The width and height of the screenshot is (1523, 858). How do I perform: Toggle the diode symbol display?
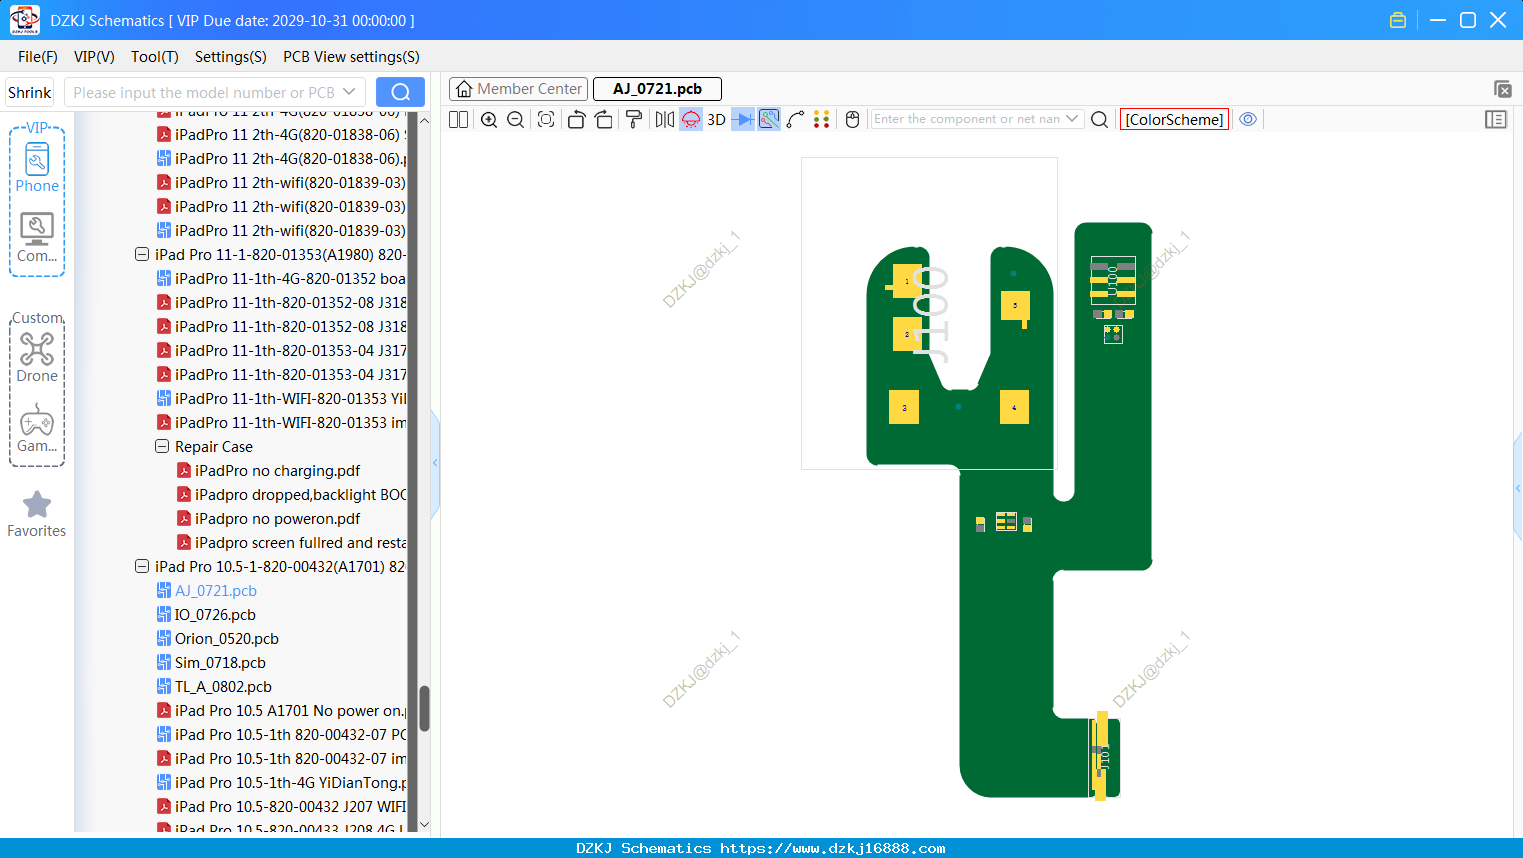pyautogui.click(x=743, y=119)
